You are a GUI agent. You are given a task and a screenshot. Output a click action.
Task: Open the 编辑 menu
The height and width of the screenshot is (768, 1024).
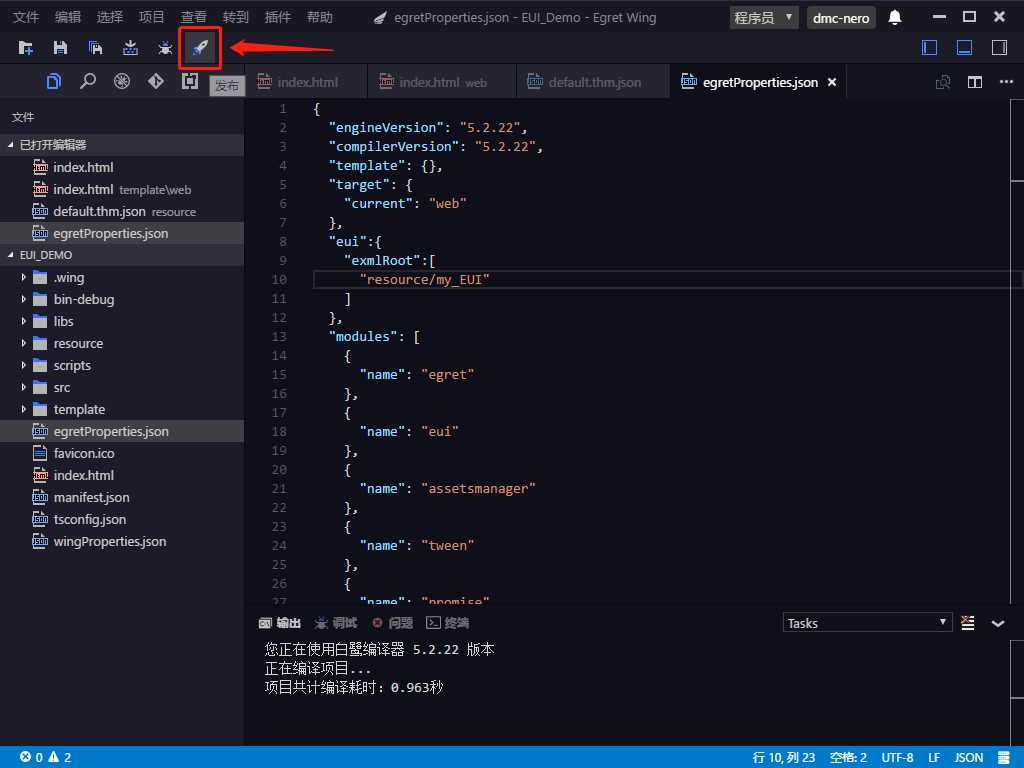pyautogui.click(x=68, y=17)
